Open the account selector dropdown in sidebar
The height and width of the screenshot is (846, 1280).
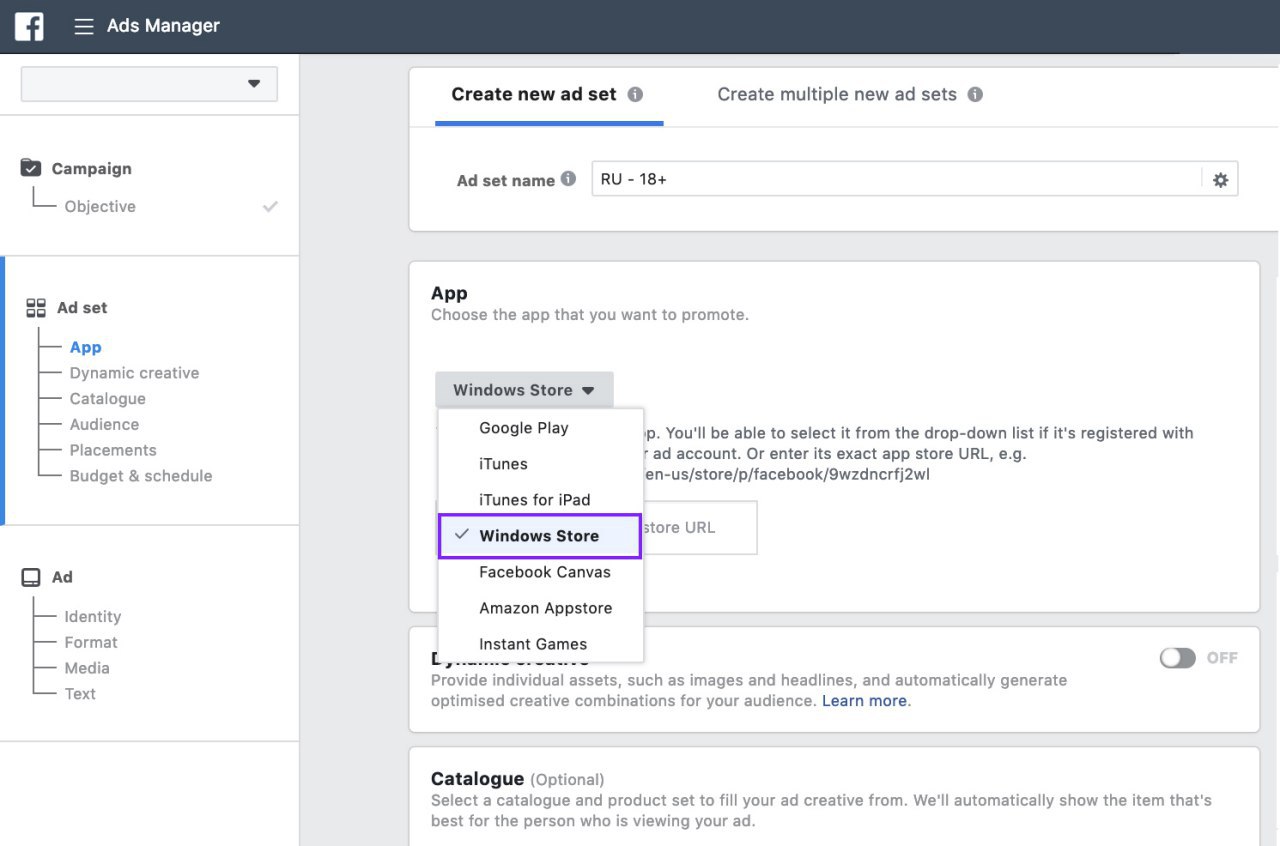coord(149,84)
